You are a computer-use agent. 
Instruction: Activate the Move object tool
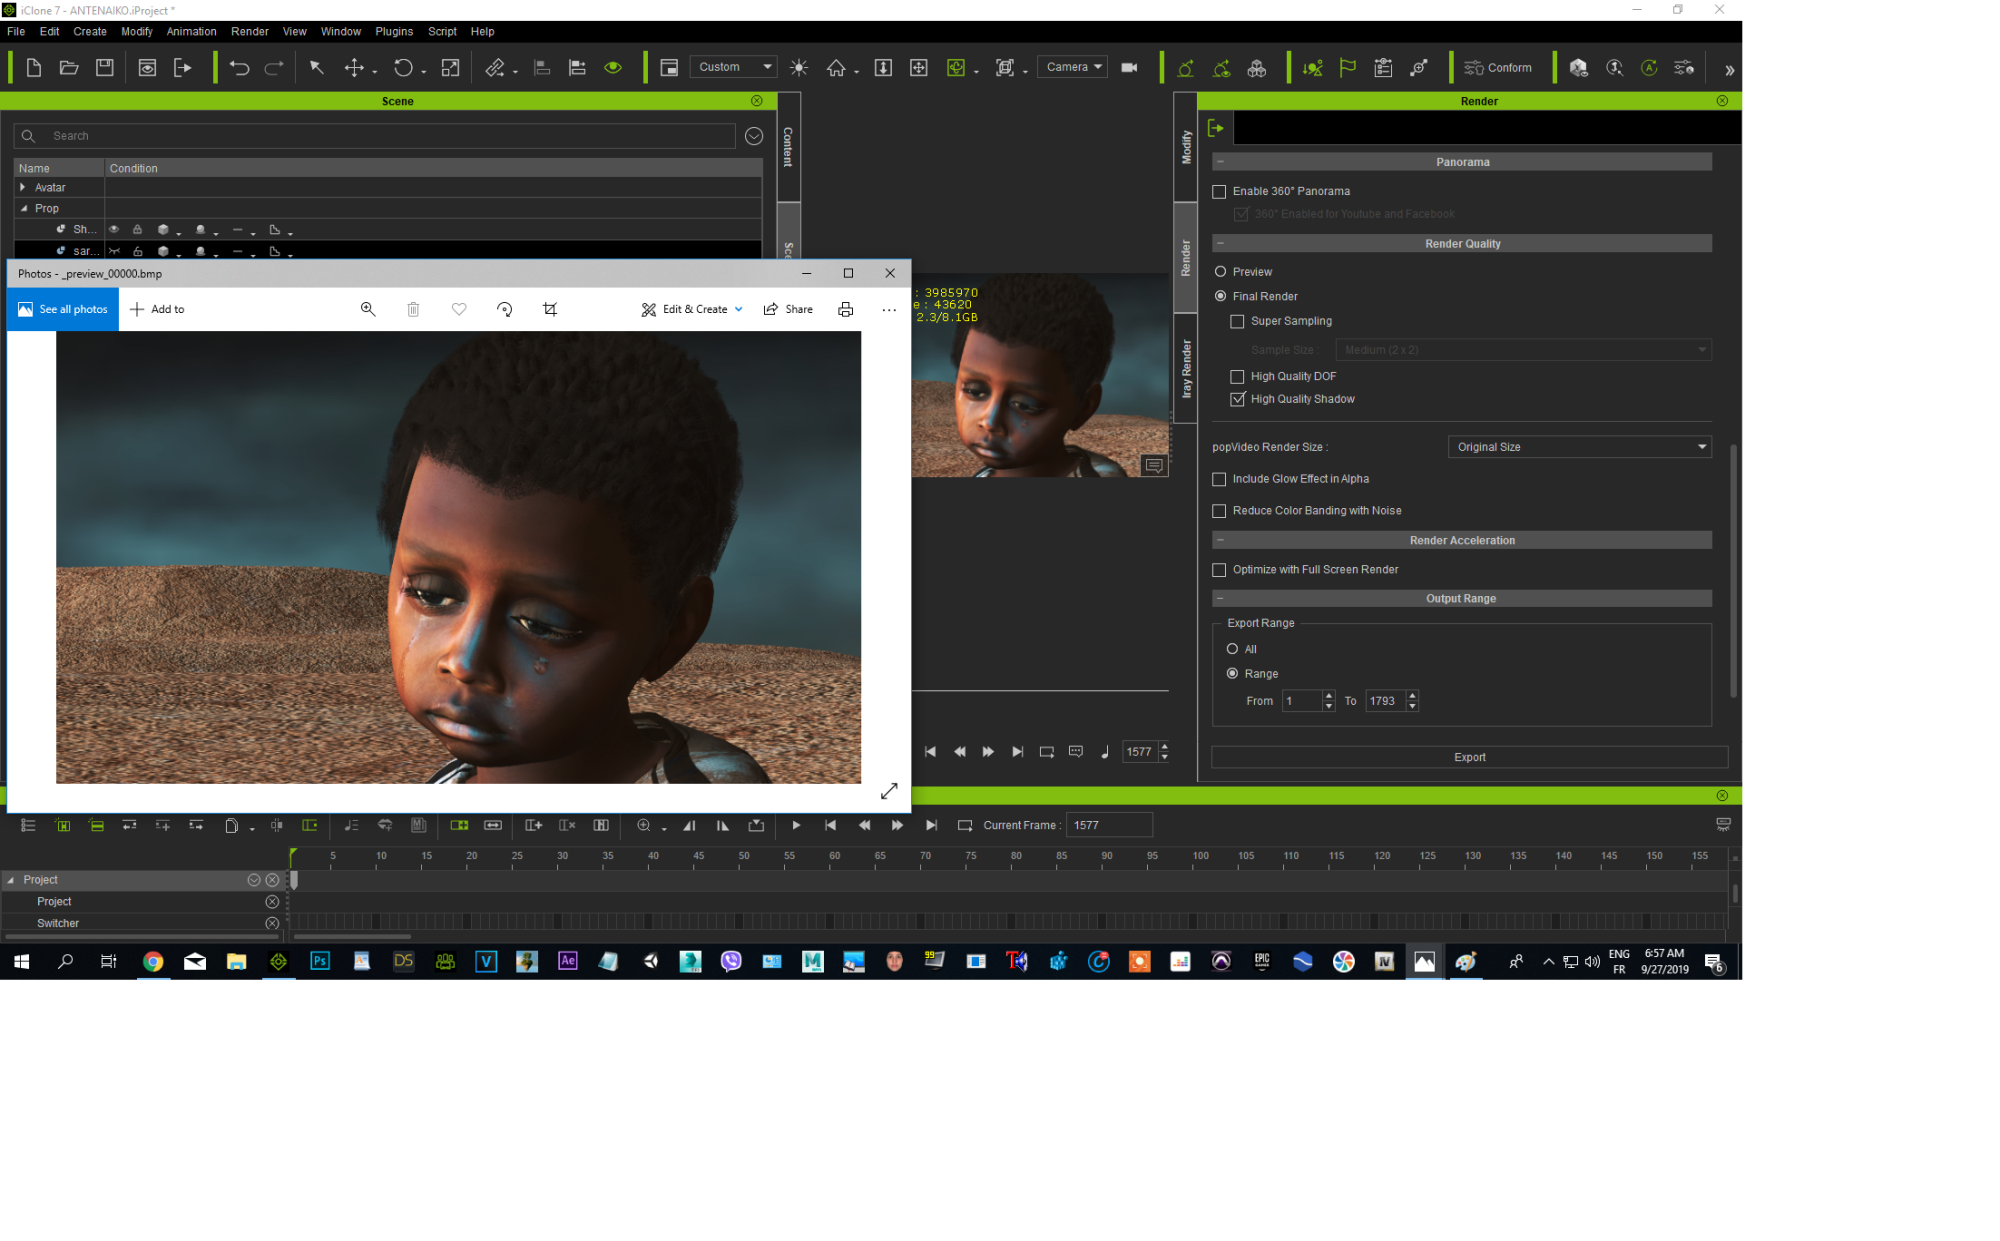coord(354,68)
